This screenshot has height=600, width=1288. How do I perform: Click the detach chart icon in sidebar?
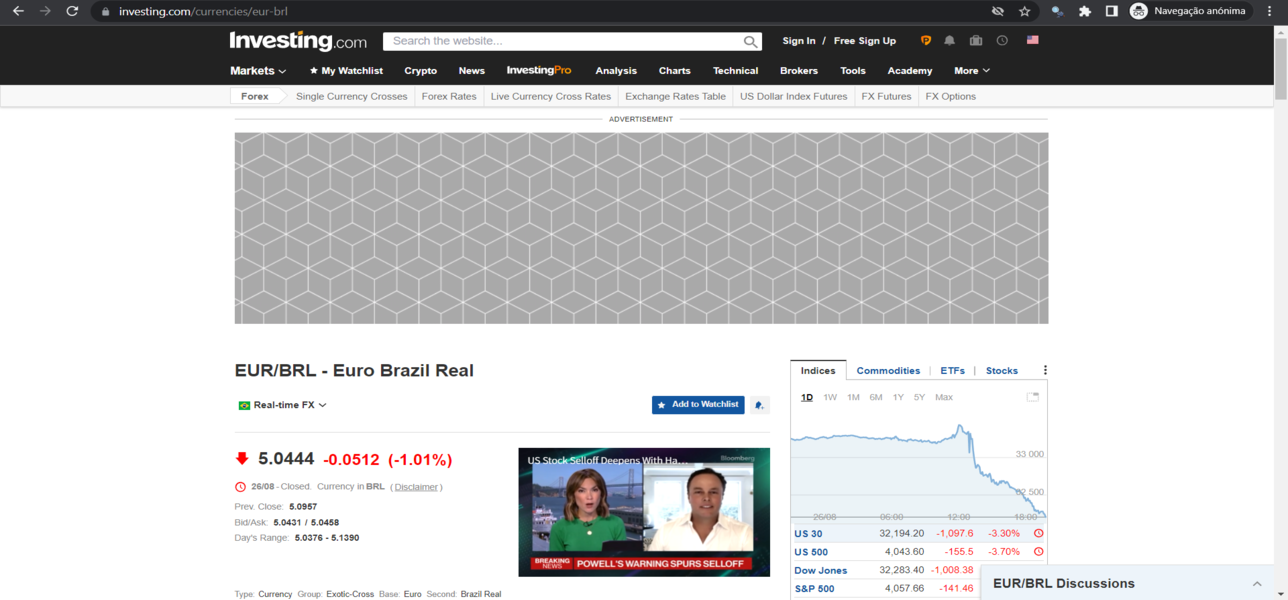(x=1033, y=397)
